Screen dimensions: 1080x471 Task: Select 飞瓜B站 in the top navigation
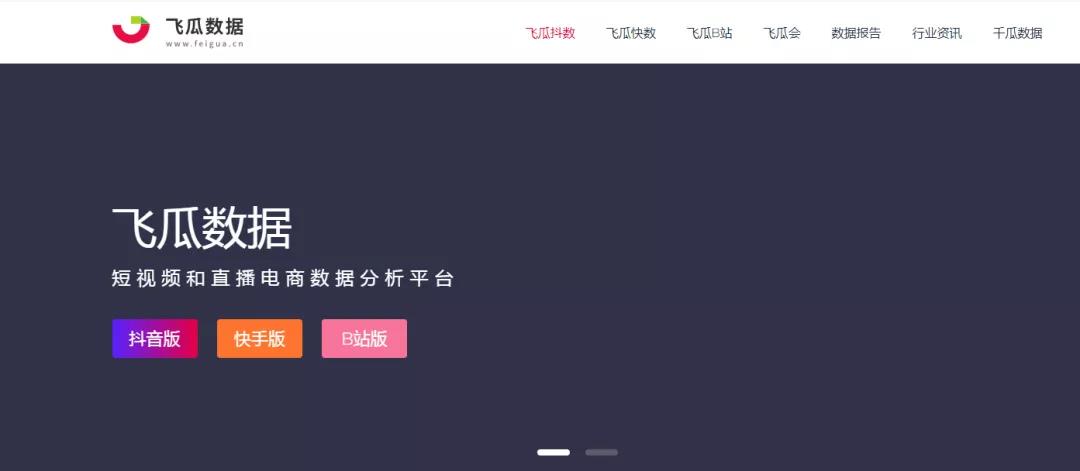tap(709, 33)
